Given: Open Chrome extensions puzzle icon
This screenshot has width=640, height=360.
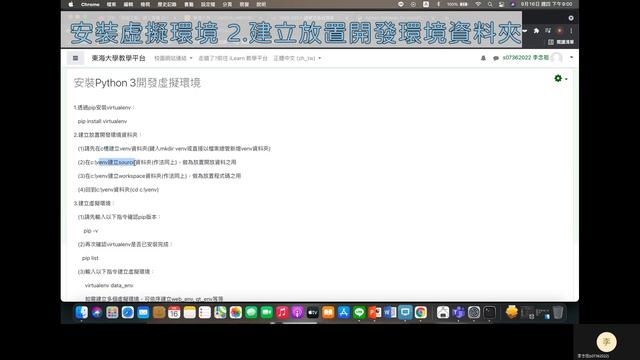Looking at the screenshot, I should 536,31.
